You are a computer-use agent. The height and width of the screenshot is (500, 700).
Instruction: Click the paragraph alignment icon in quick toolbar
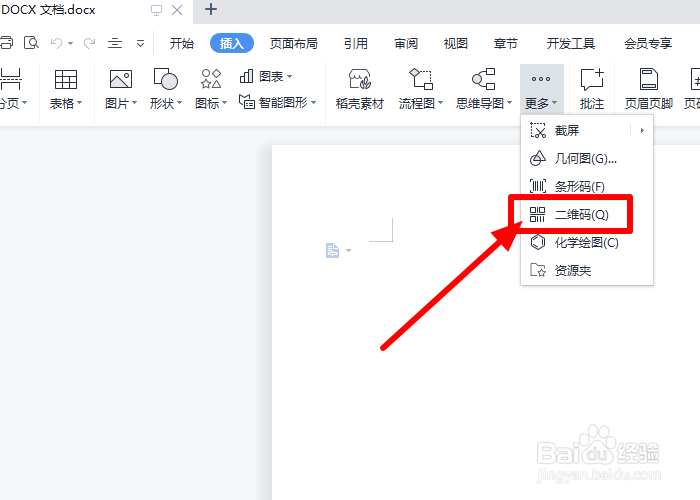[115, 43]
